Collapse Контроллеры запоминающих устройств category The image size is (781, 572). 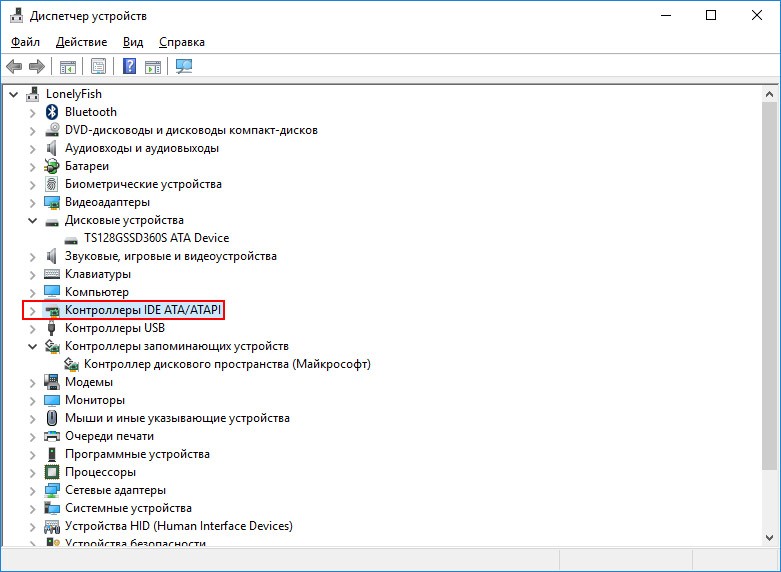point(32,346)
